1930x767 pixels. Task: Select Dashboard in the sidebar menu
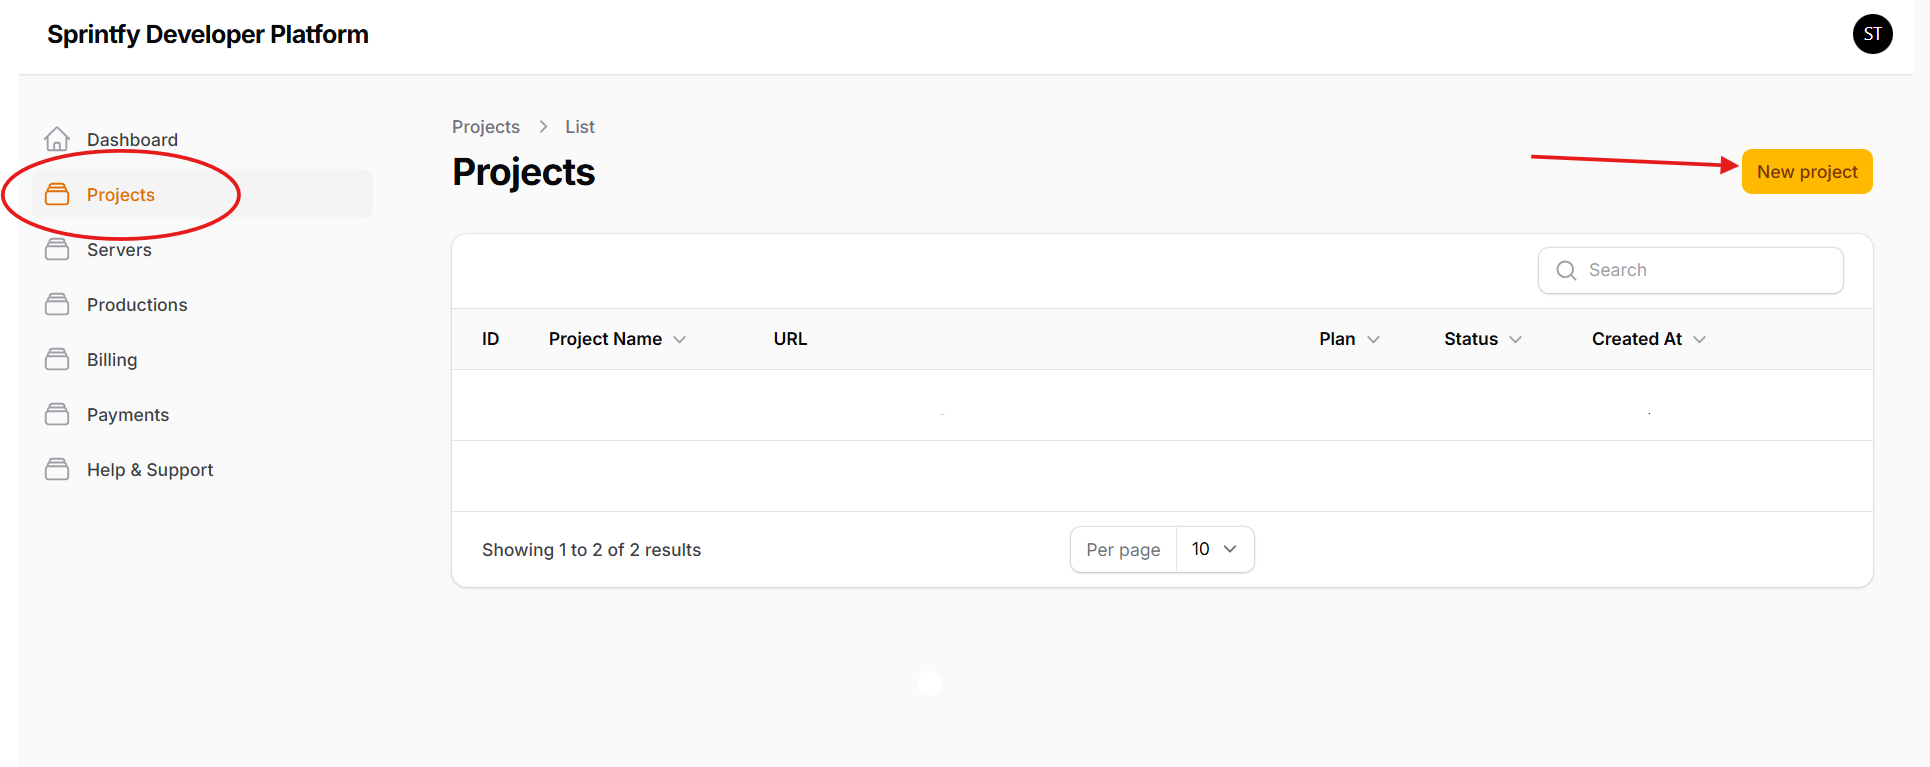tap(132, 138)
